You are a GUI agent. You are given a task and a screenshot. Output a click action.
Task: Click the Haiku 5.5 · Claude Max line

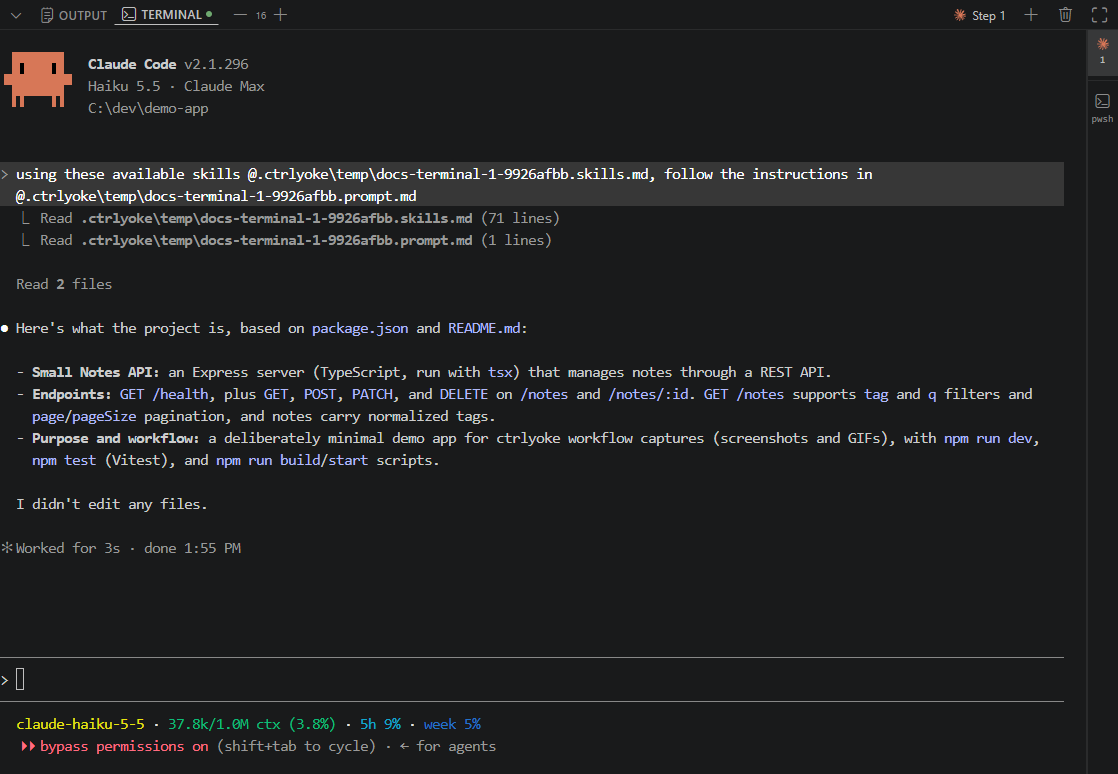pos(176,86)
